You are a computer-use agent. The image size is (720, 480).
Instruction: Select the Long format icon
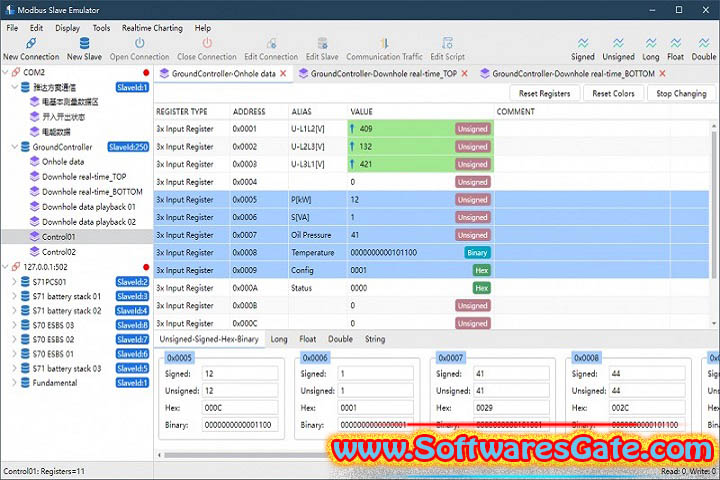(x=651, y=44)
